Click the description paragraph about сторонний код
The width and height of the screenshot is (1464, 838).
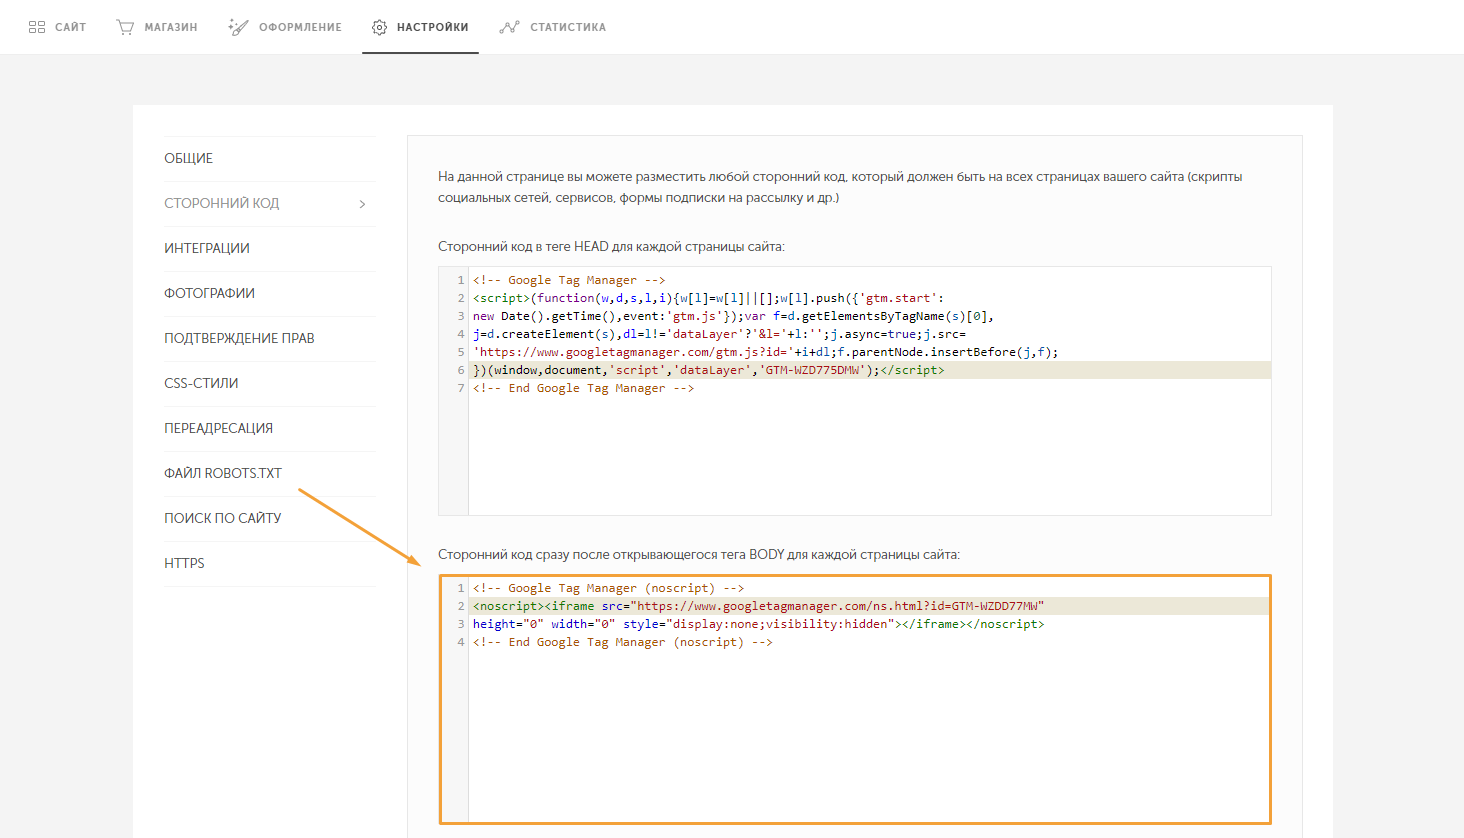coord(840,187)
